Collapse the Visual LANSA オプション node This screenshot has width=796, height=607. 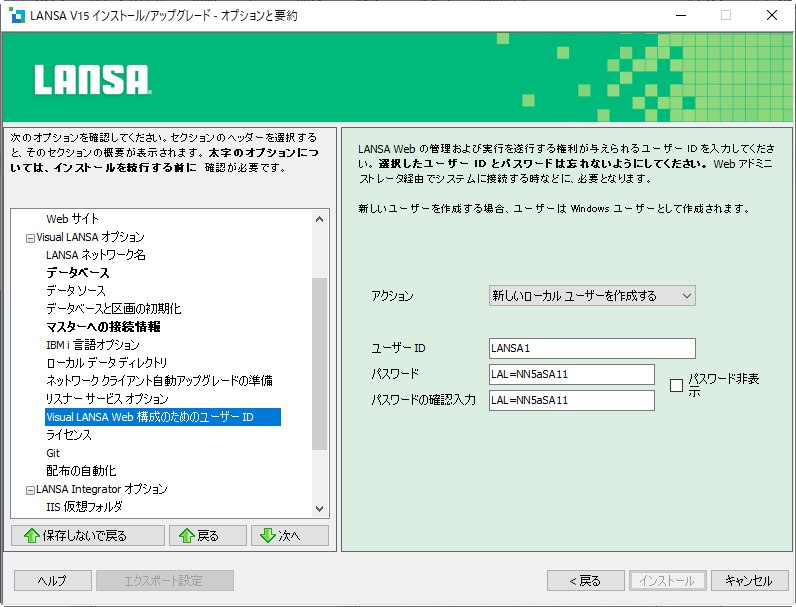click(30, 238)
